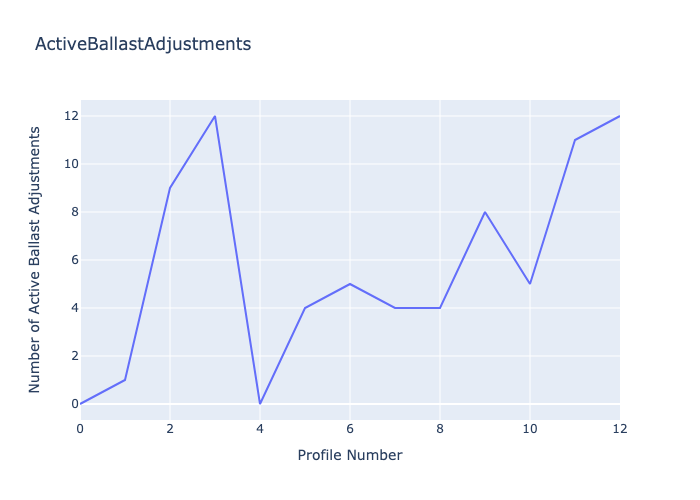Click the x-axis tick label 10
Viewport: 700px width, 500px height.
(x=530, y=428)
